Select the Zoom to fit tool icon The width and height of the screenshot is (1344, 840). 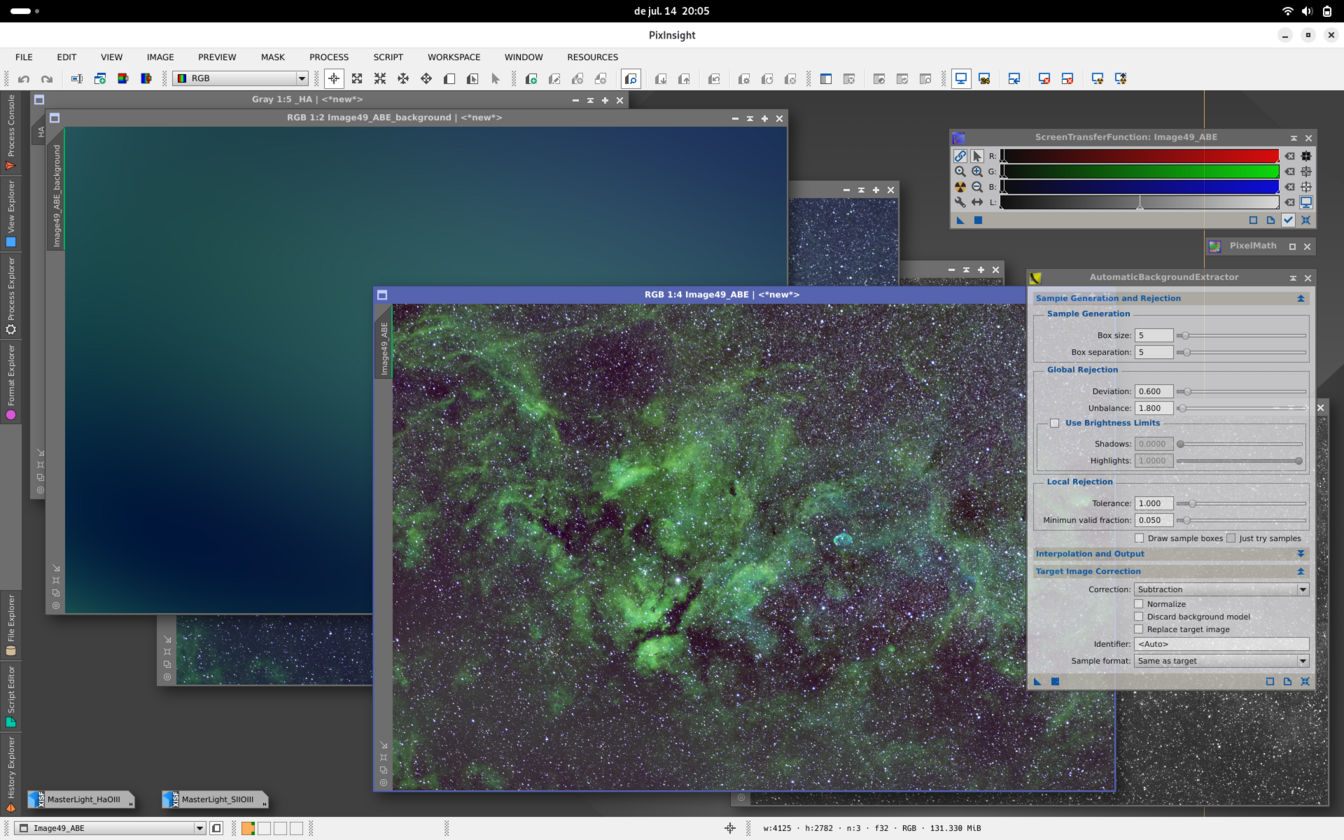(x=357, y=78)
